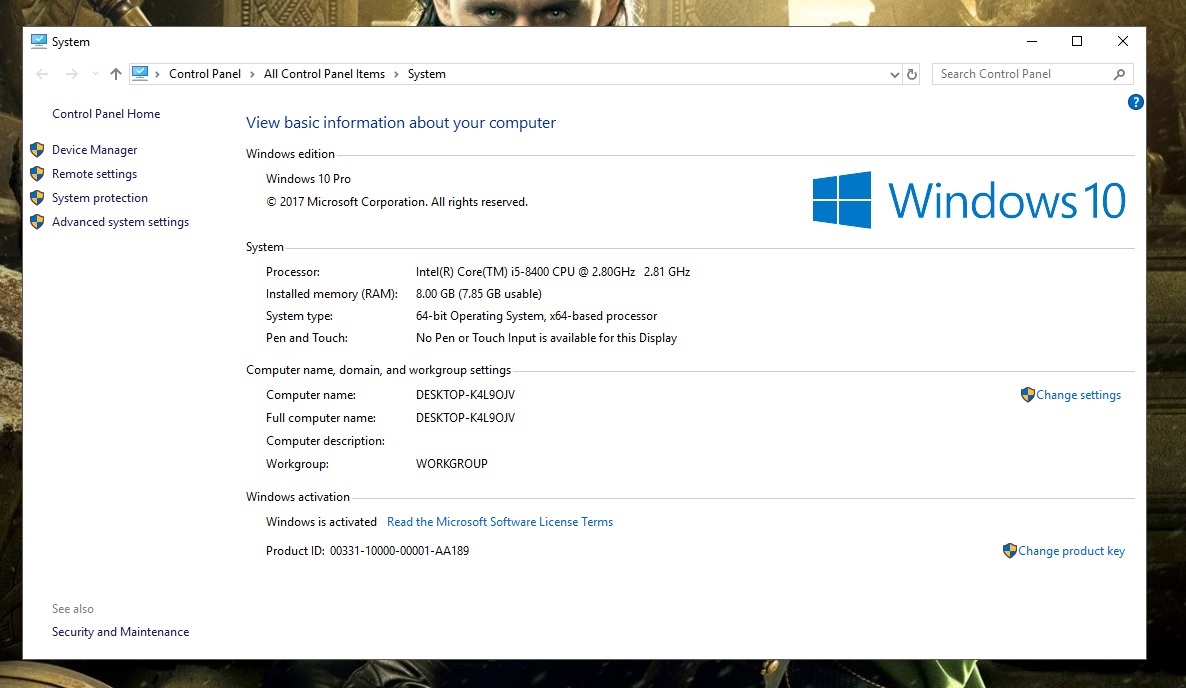Go up one level with the up arrow
Viewport: 1186px width, 688px height.
(x=116, y=74)
